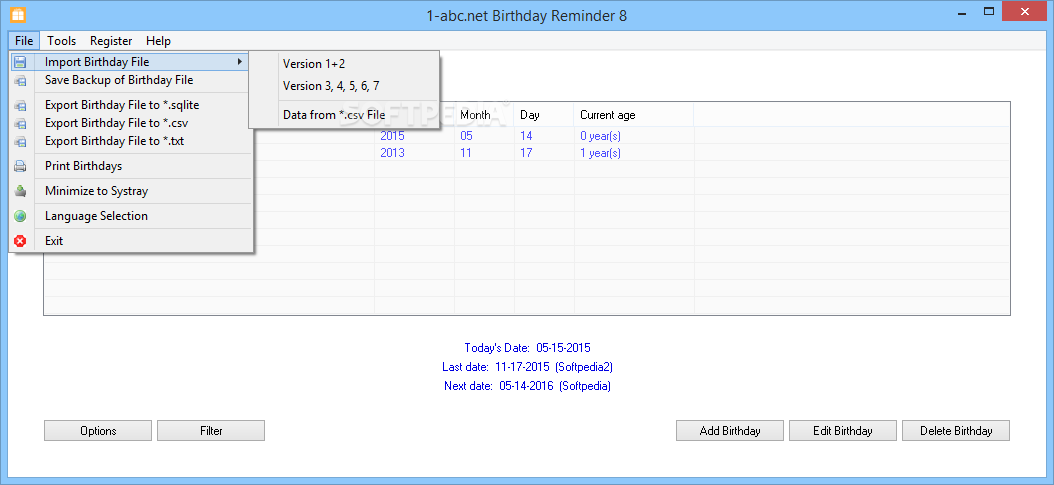Click the Edit Birthday button
The image size is (1054, 485).
843,431
